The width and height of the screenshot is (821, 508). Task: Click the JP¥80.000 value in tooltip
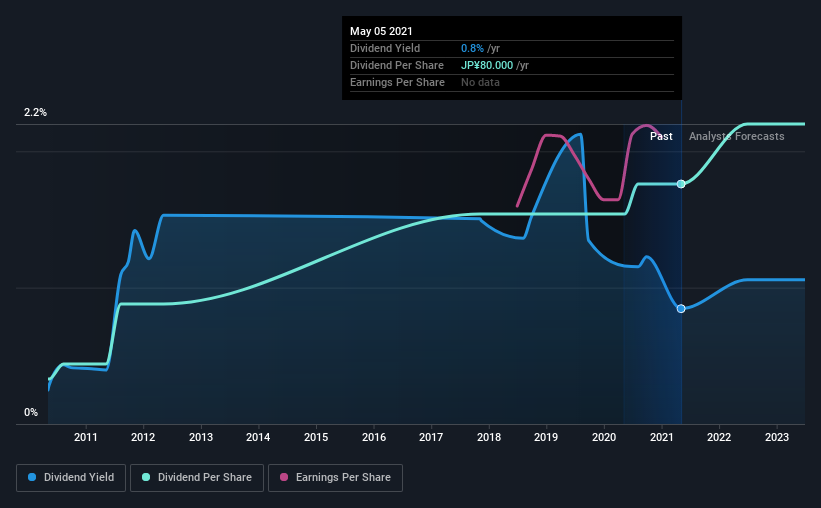pyautogui.click(x=487, y=65)
